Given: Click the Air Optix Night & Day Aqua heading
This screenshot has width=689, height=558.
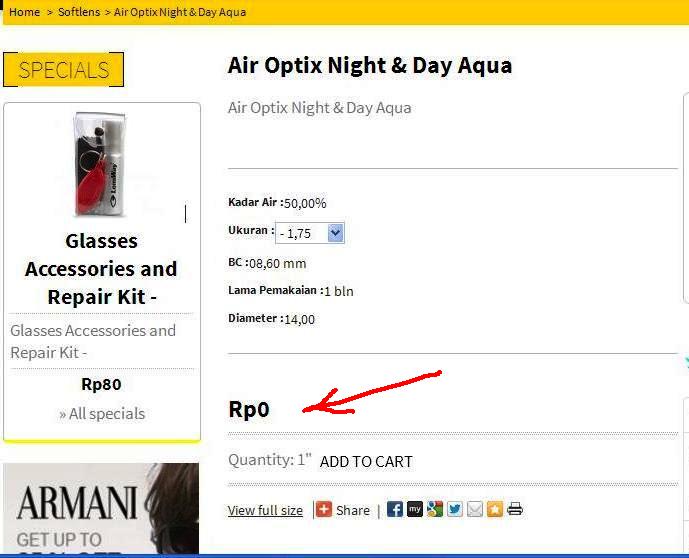Looking at the screenshot, I should click(x=370, y=65).
